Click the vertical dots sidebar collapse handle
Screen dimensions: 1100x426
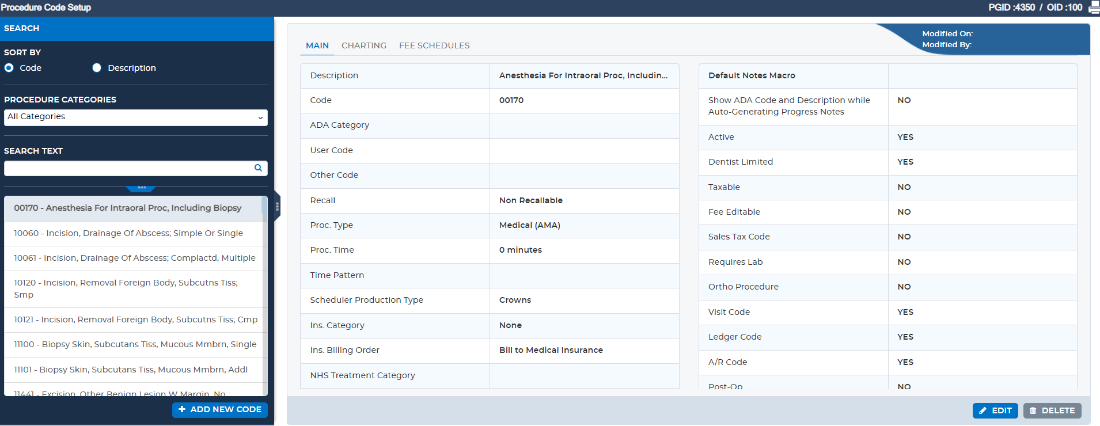(x=277, y=206)
